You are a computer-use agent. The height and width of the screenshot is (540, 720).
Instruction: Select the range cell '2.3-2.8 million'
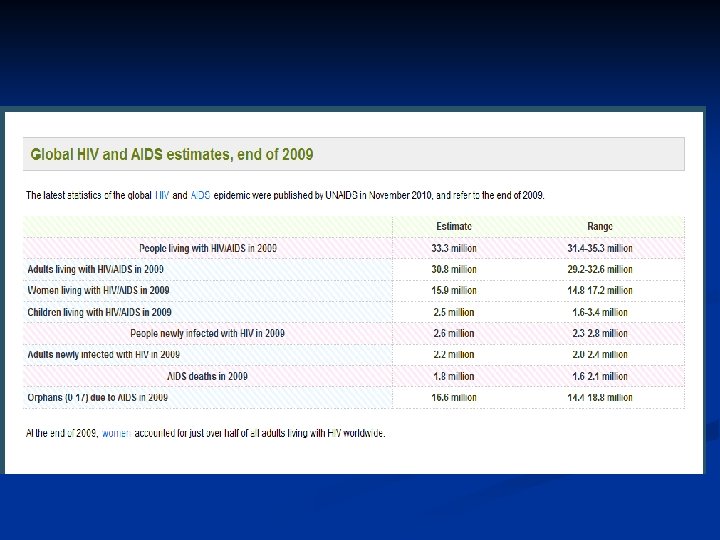tap(600, 333)
